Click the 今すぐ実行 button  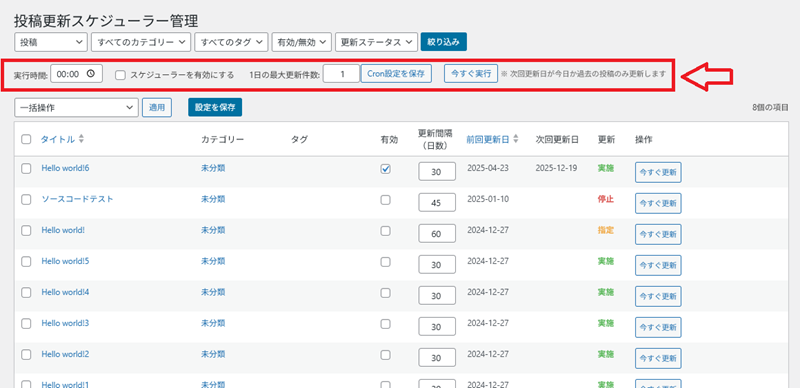tap(470, 74)
